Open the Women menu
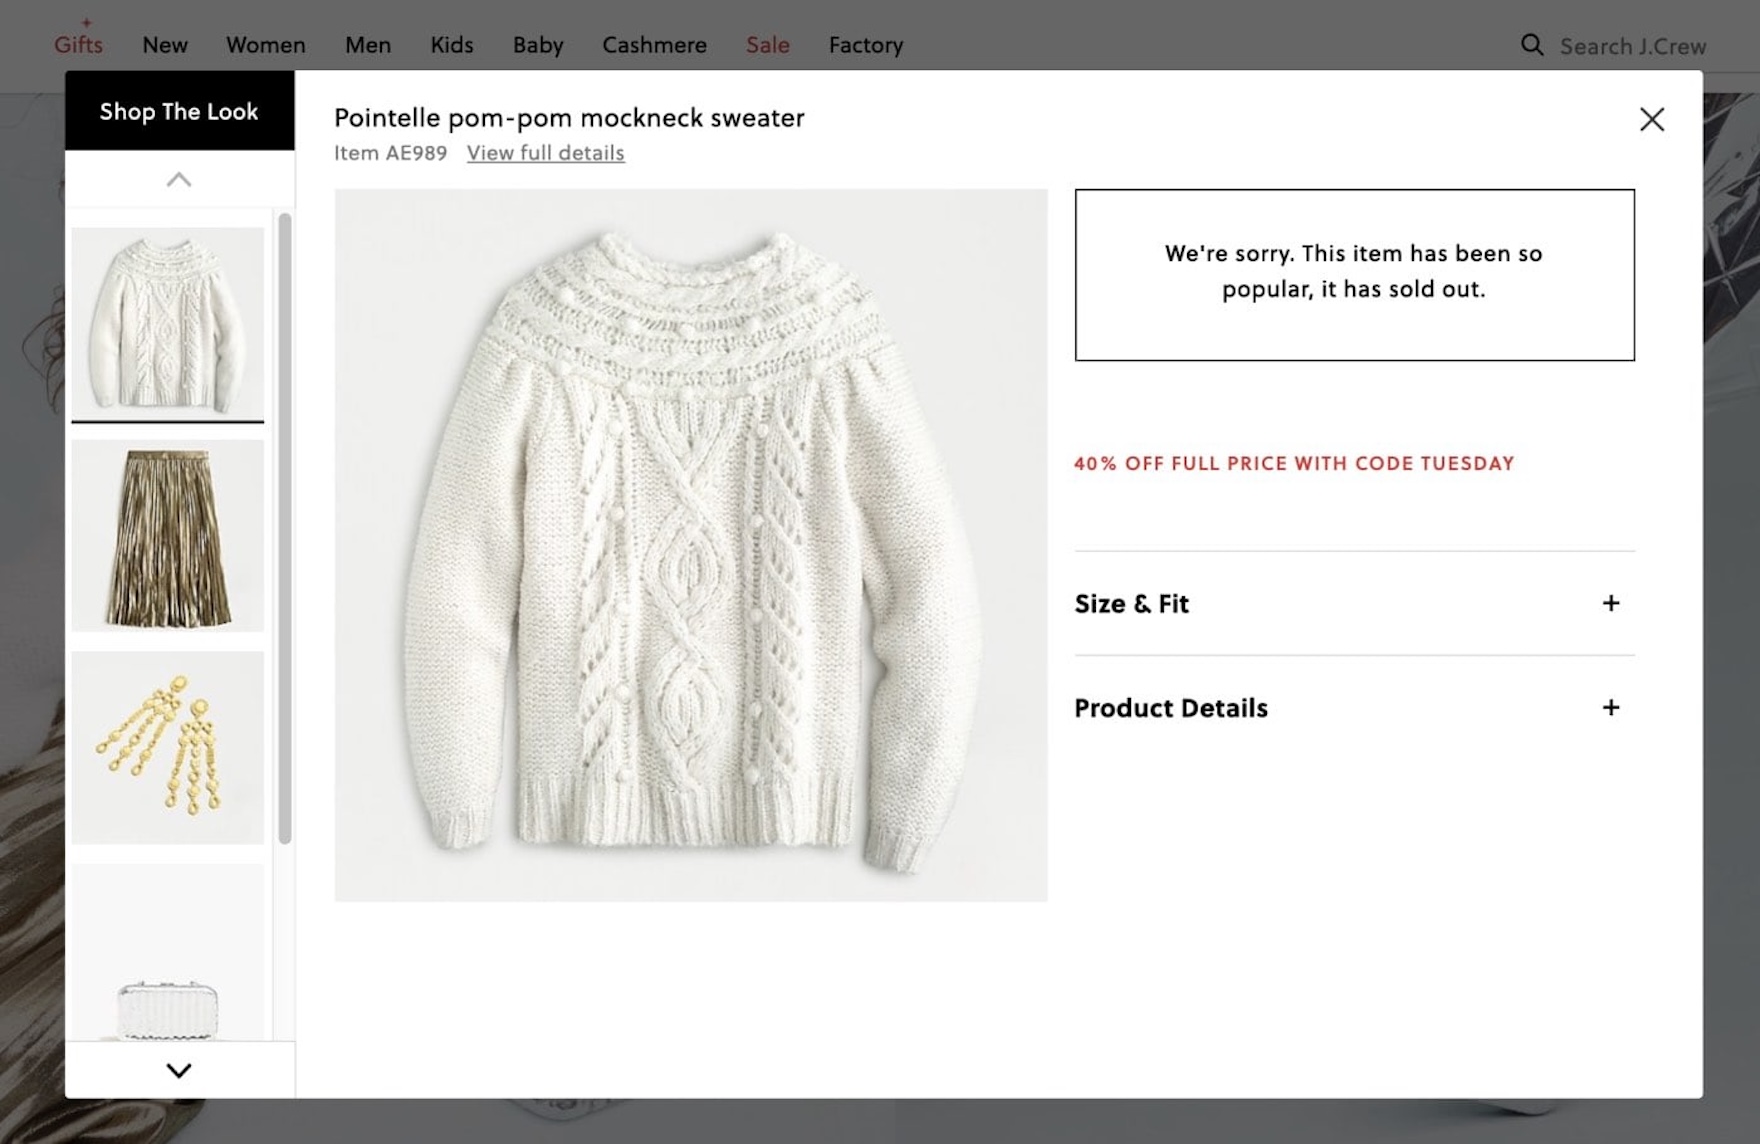The height and width of the screenshot is (1144, 1760). click(x=265, y=45)
